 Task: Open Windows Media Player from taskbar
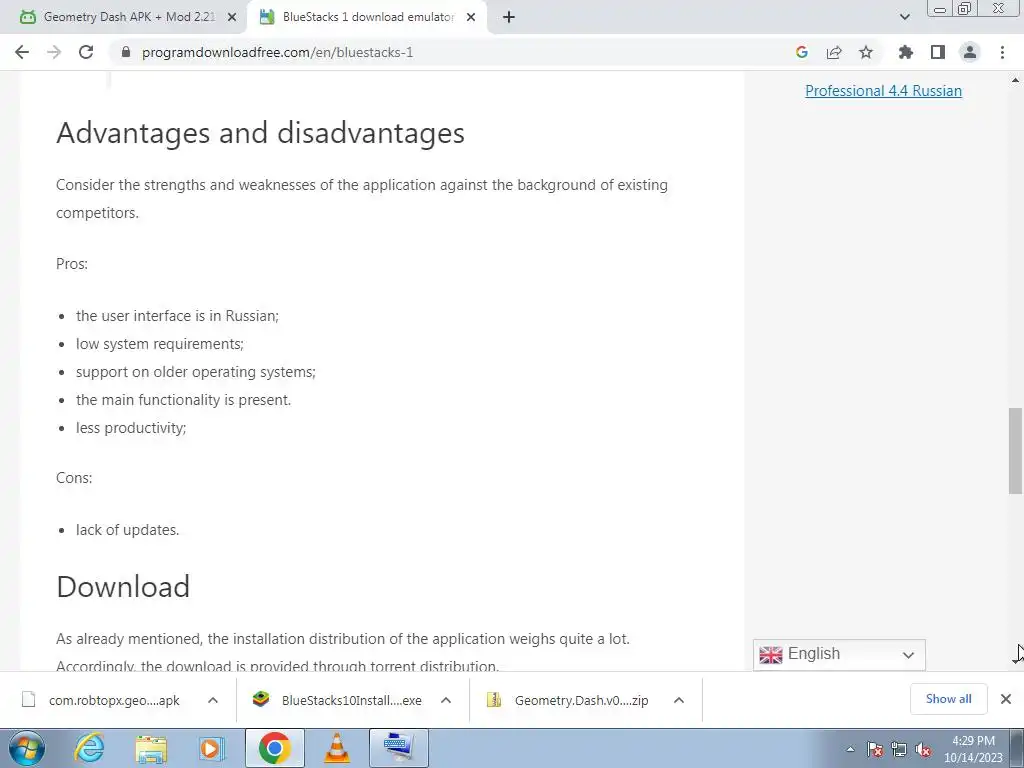[x=212, y=748]
